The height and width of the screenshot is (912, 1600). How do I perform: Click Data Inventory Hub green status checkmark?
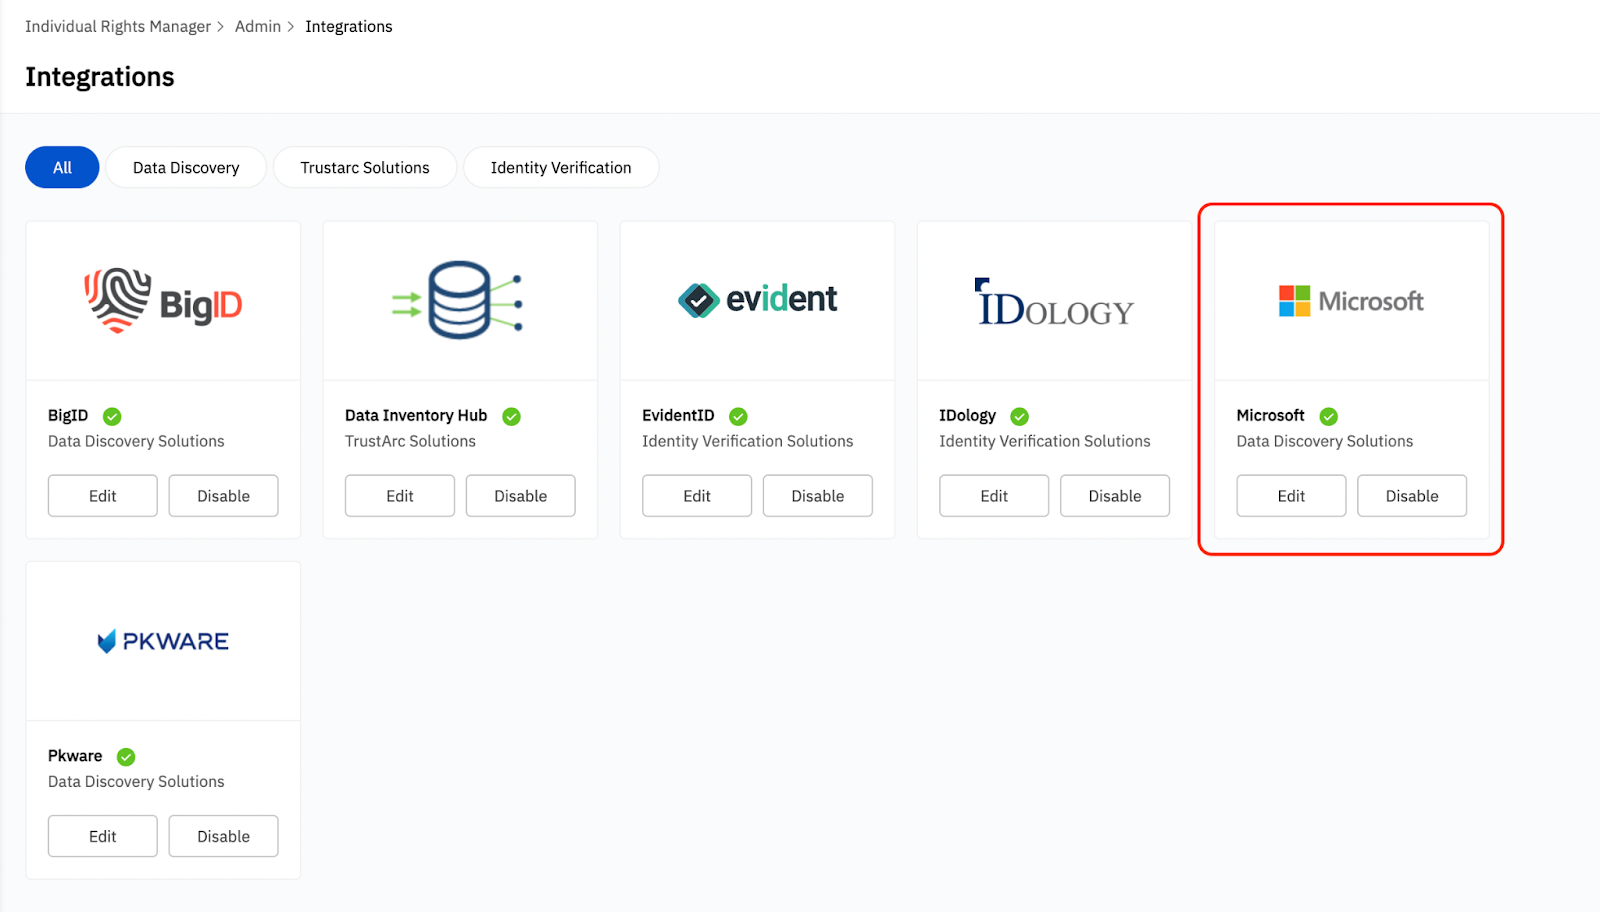coord(511,416)
